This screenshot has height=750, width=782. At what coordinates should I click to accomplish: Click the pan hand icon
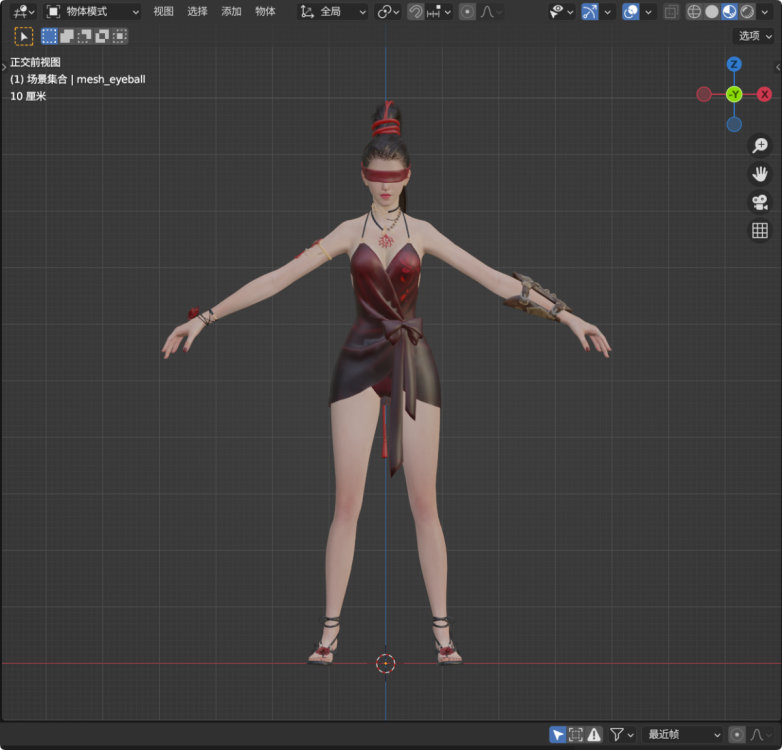point(760,174)
